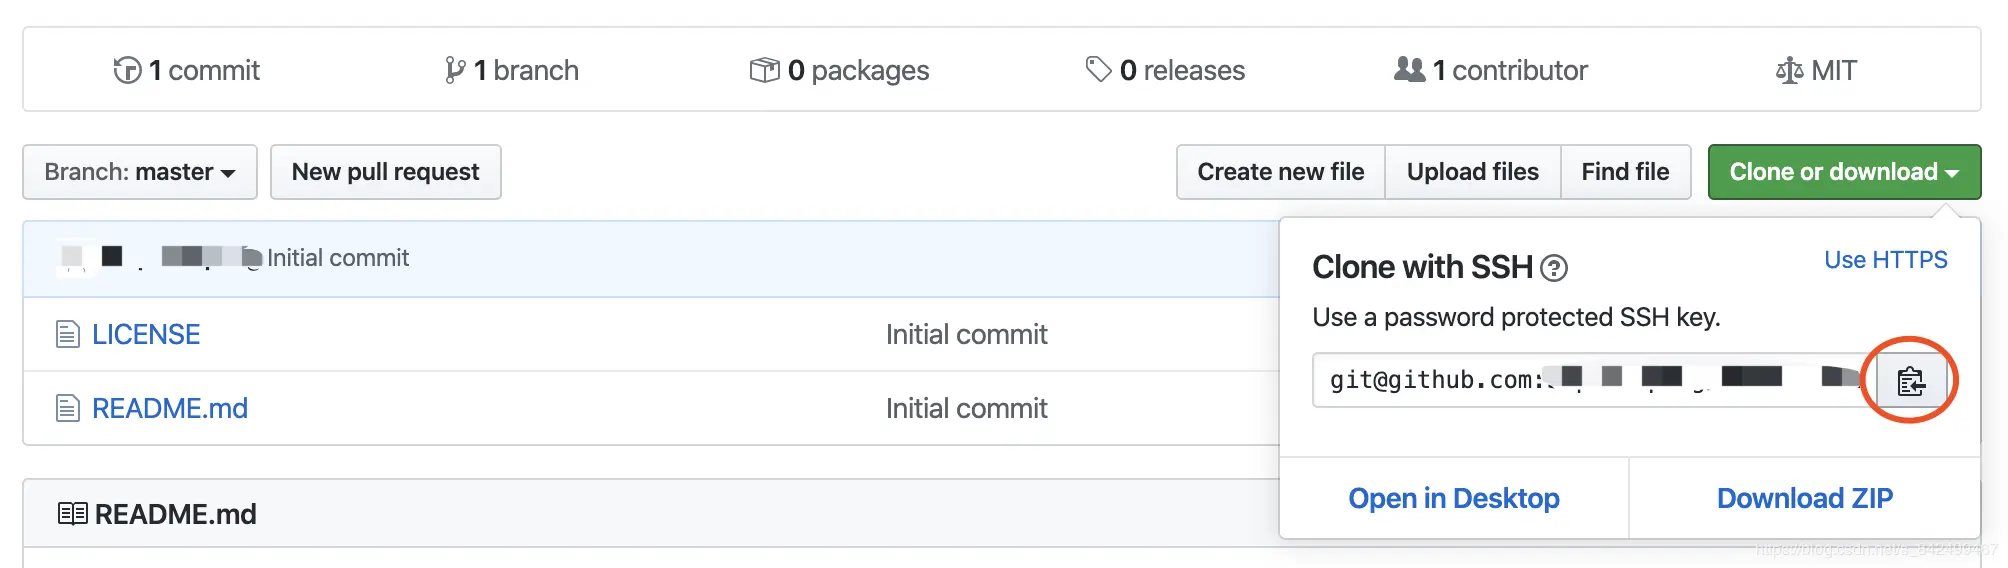Expand the Branch: master dropdown
Image resolution: width=2008 pixels, height=568 pixels.
pyautogui.click(x=140, y=172)
